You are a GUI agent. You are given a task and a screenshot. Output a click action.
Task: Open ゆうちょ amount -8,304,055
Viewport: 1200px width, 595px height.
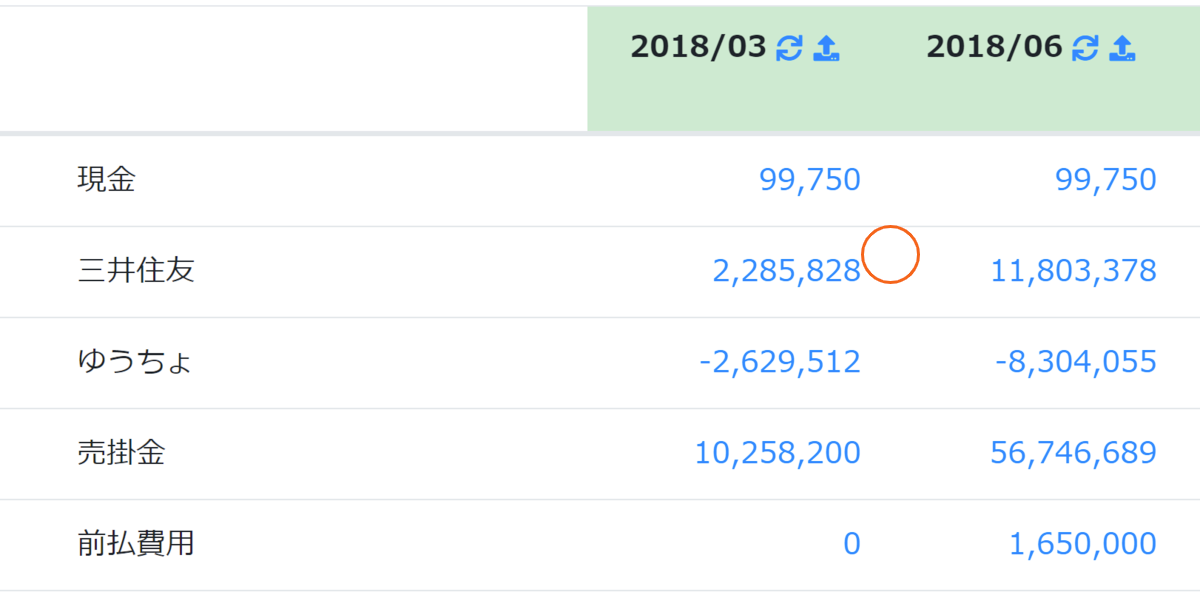[1076, 362]
